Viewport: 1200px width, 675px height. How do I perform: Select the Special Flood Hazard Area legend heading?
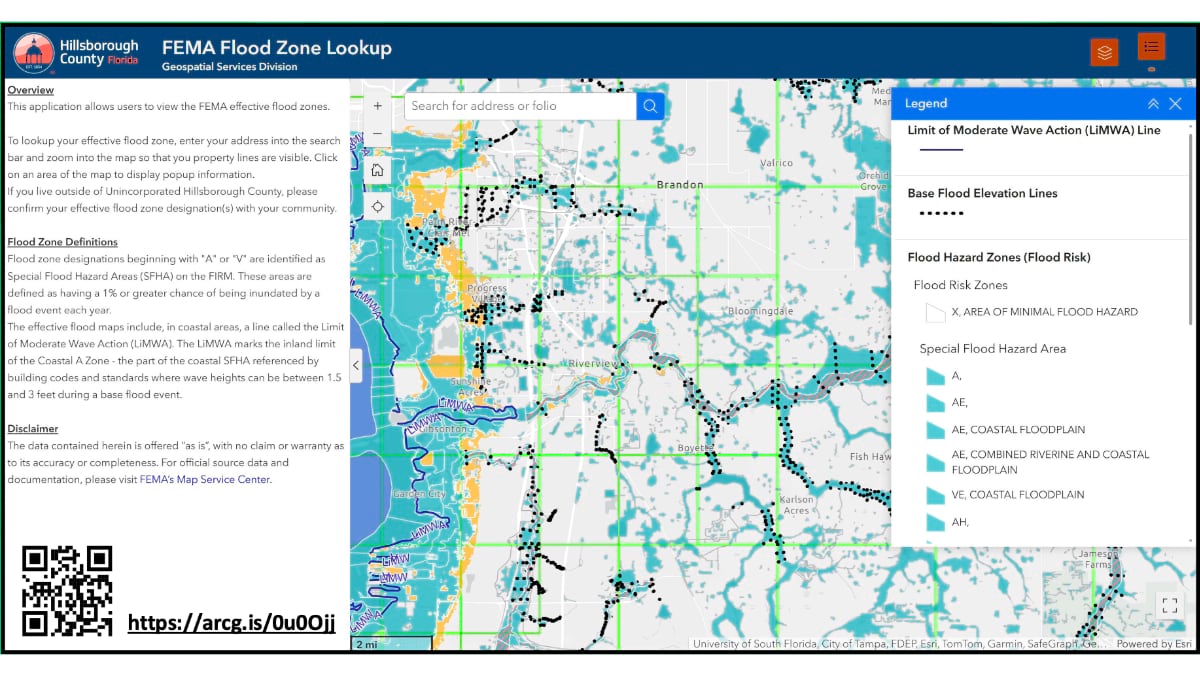click(993, 348)
